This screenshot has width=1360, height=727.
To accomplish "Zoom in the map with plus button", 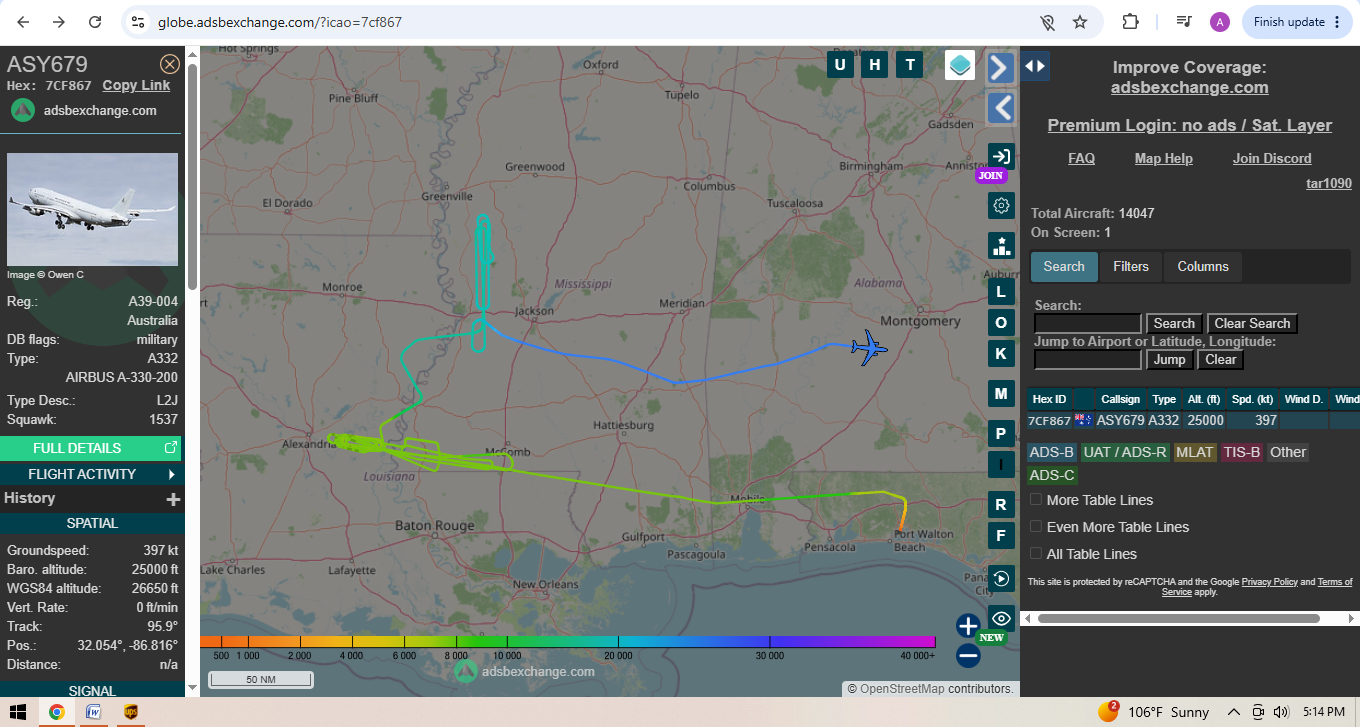I will [x=967, y=626].
